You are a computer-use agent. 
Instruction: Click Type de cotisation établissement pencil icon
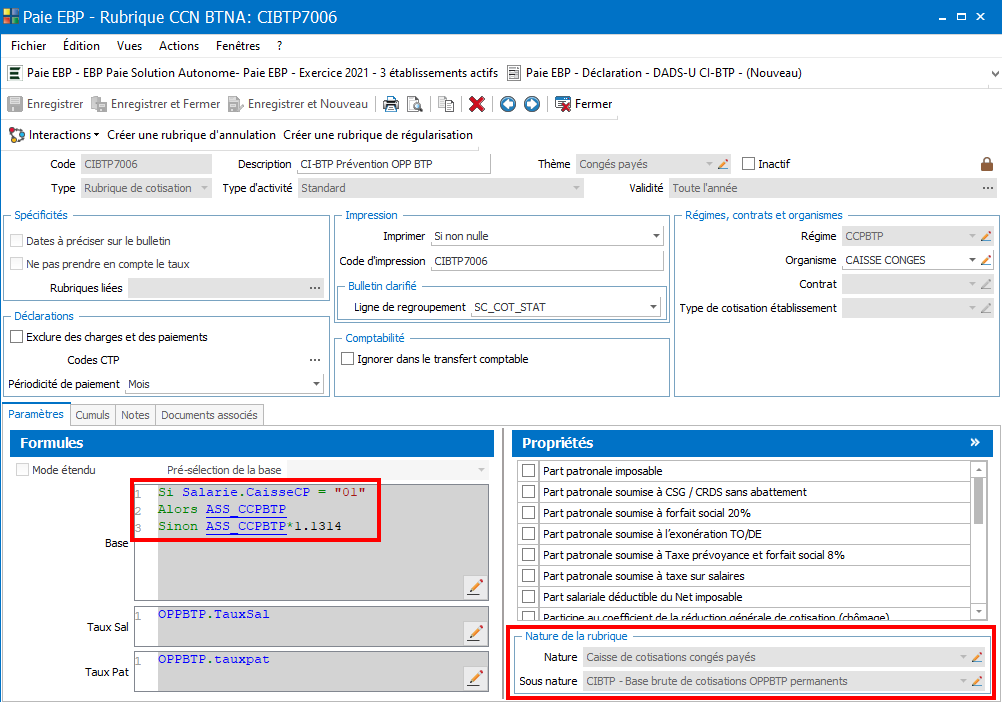click(985, 308)
